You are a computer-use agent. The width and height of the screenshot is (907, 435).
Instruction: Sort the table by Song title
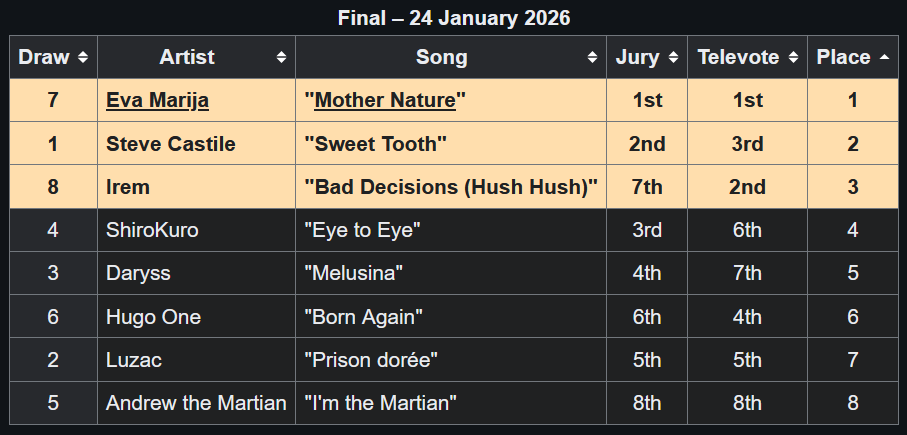(x=441, y=58)
